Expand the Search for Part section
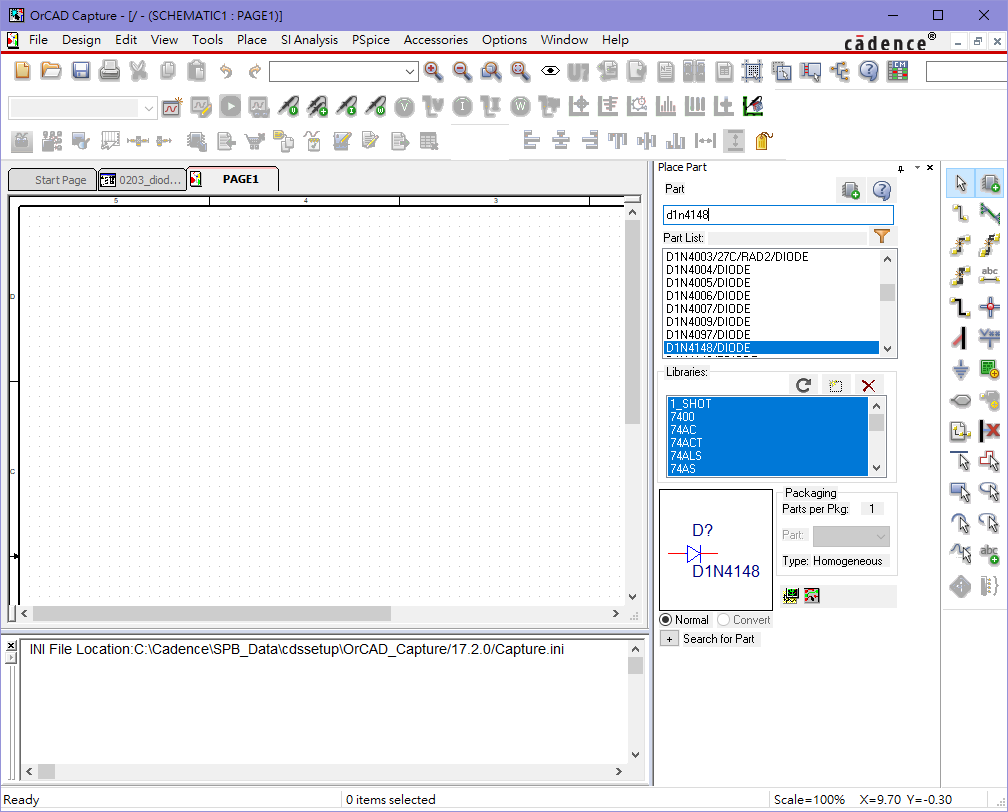The image size is (1008, 812). click(669, 639)
